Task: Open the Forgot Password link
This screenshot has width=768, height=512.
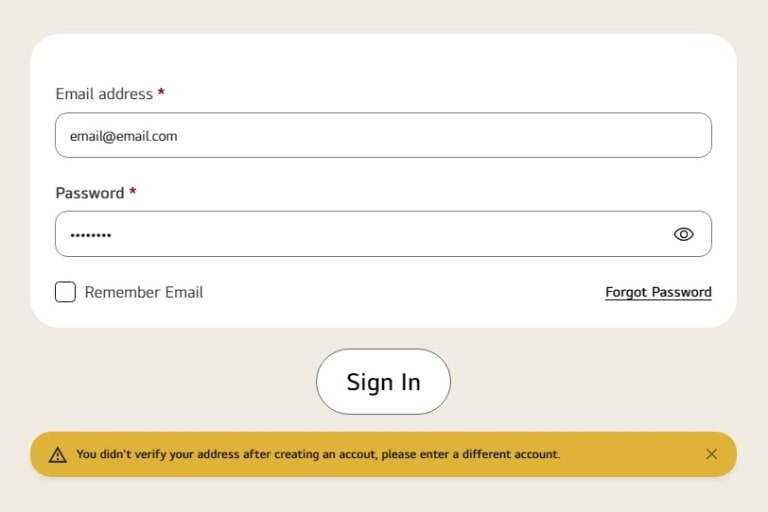Action: click(658, 292)
